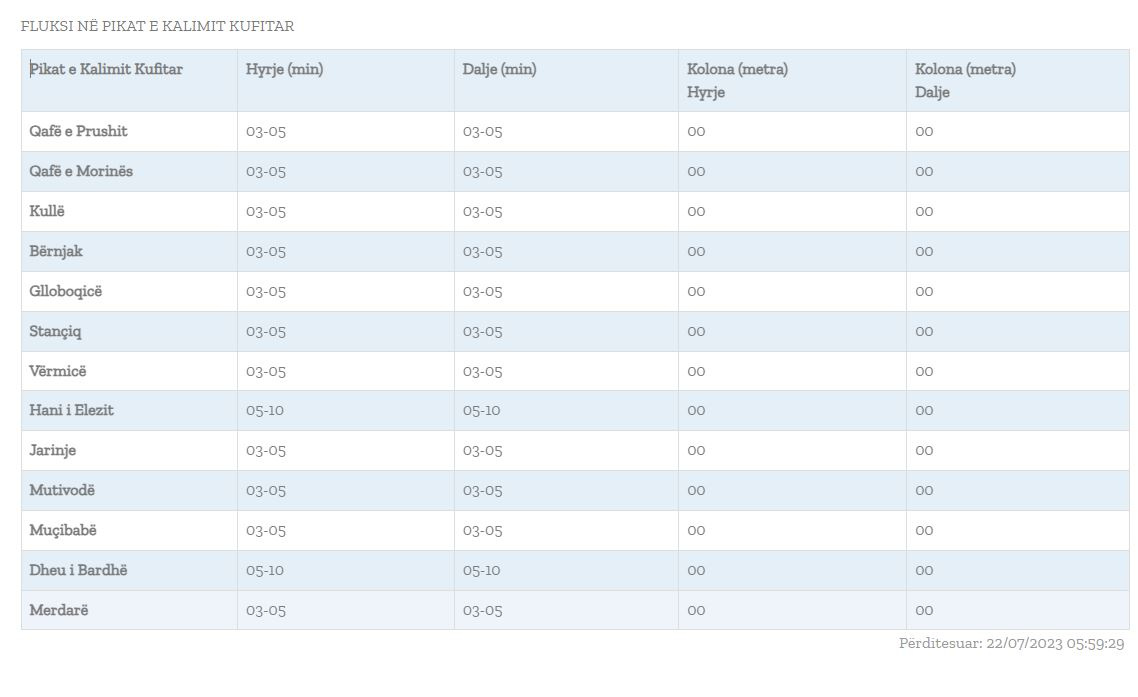The height and width of the screenshot is (697, 1138).
Task: Click the Kullë row name
Action: click(47, 211)
